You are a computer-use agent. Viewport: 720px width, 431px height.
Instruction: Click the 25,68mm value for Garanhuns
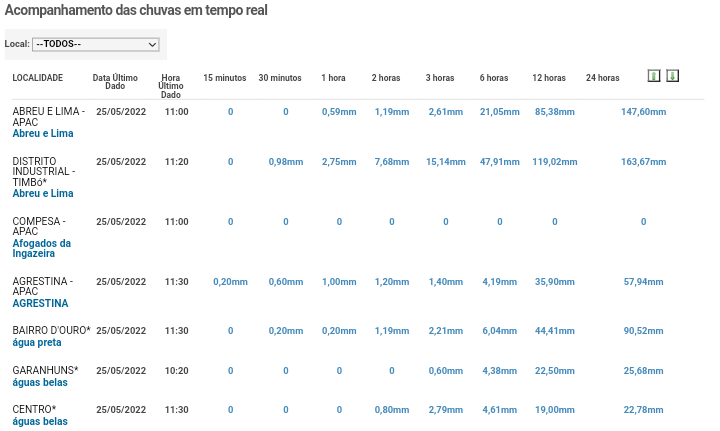pyautogui.click(x=643, y=371)
